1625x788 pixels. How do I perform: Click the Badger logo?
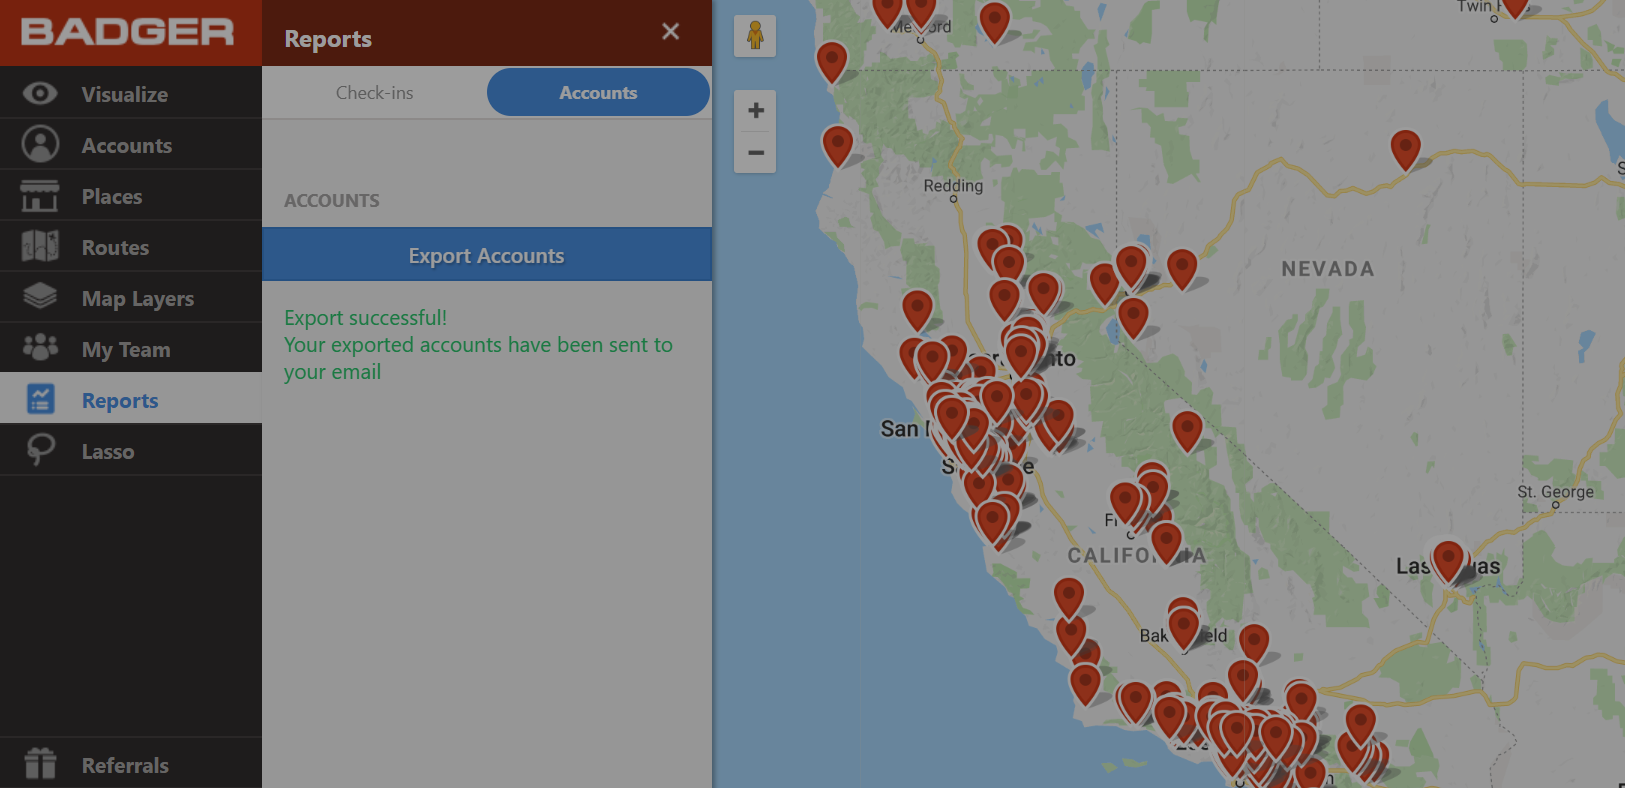(x=128, y=32)
